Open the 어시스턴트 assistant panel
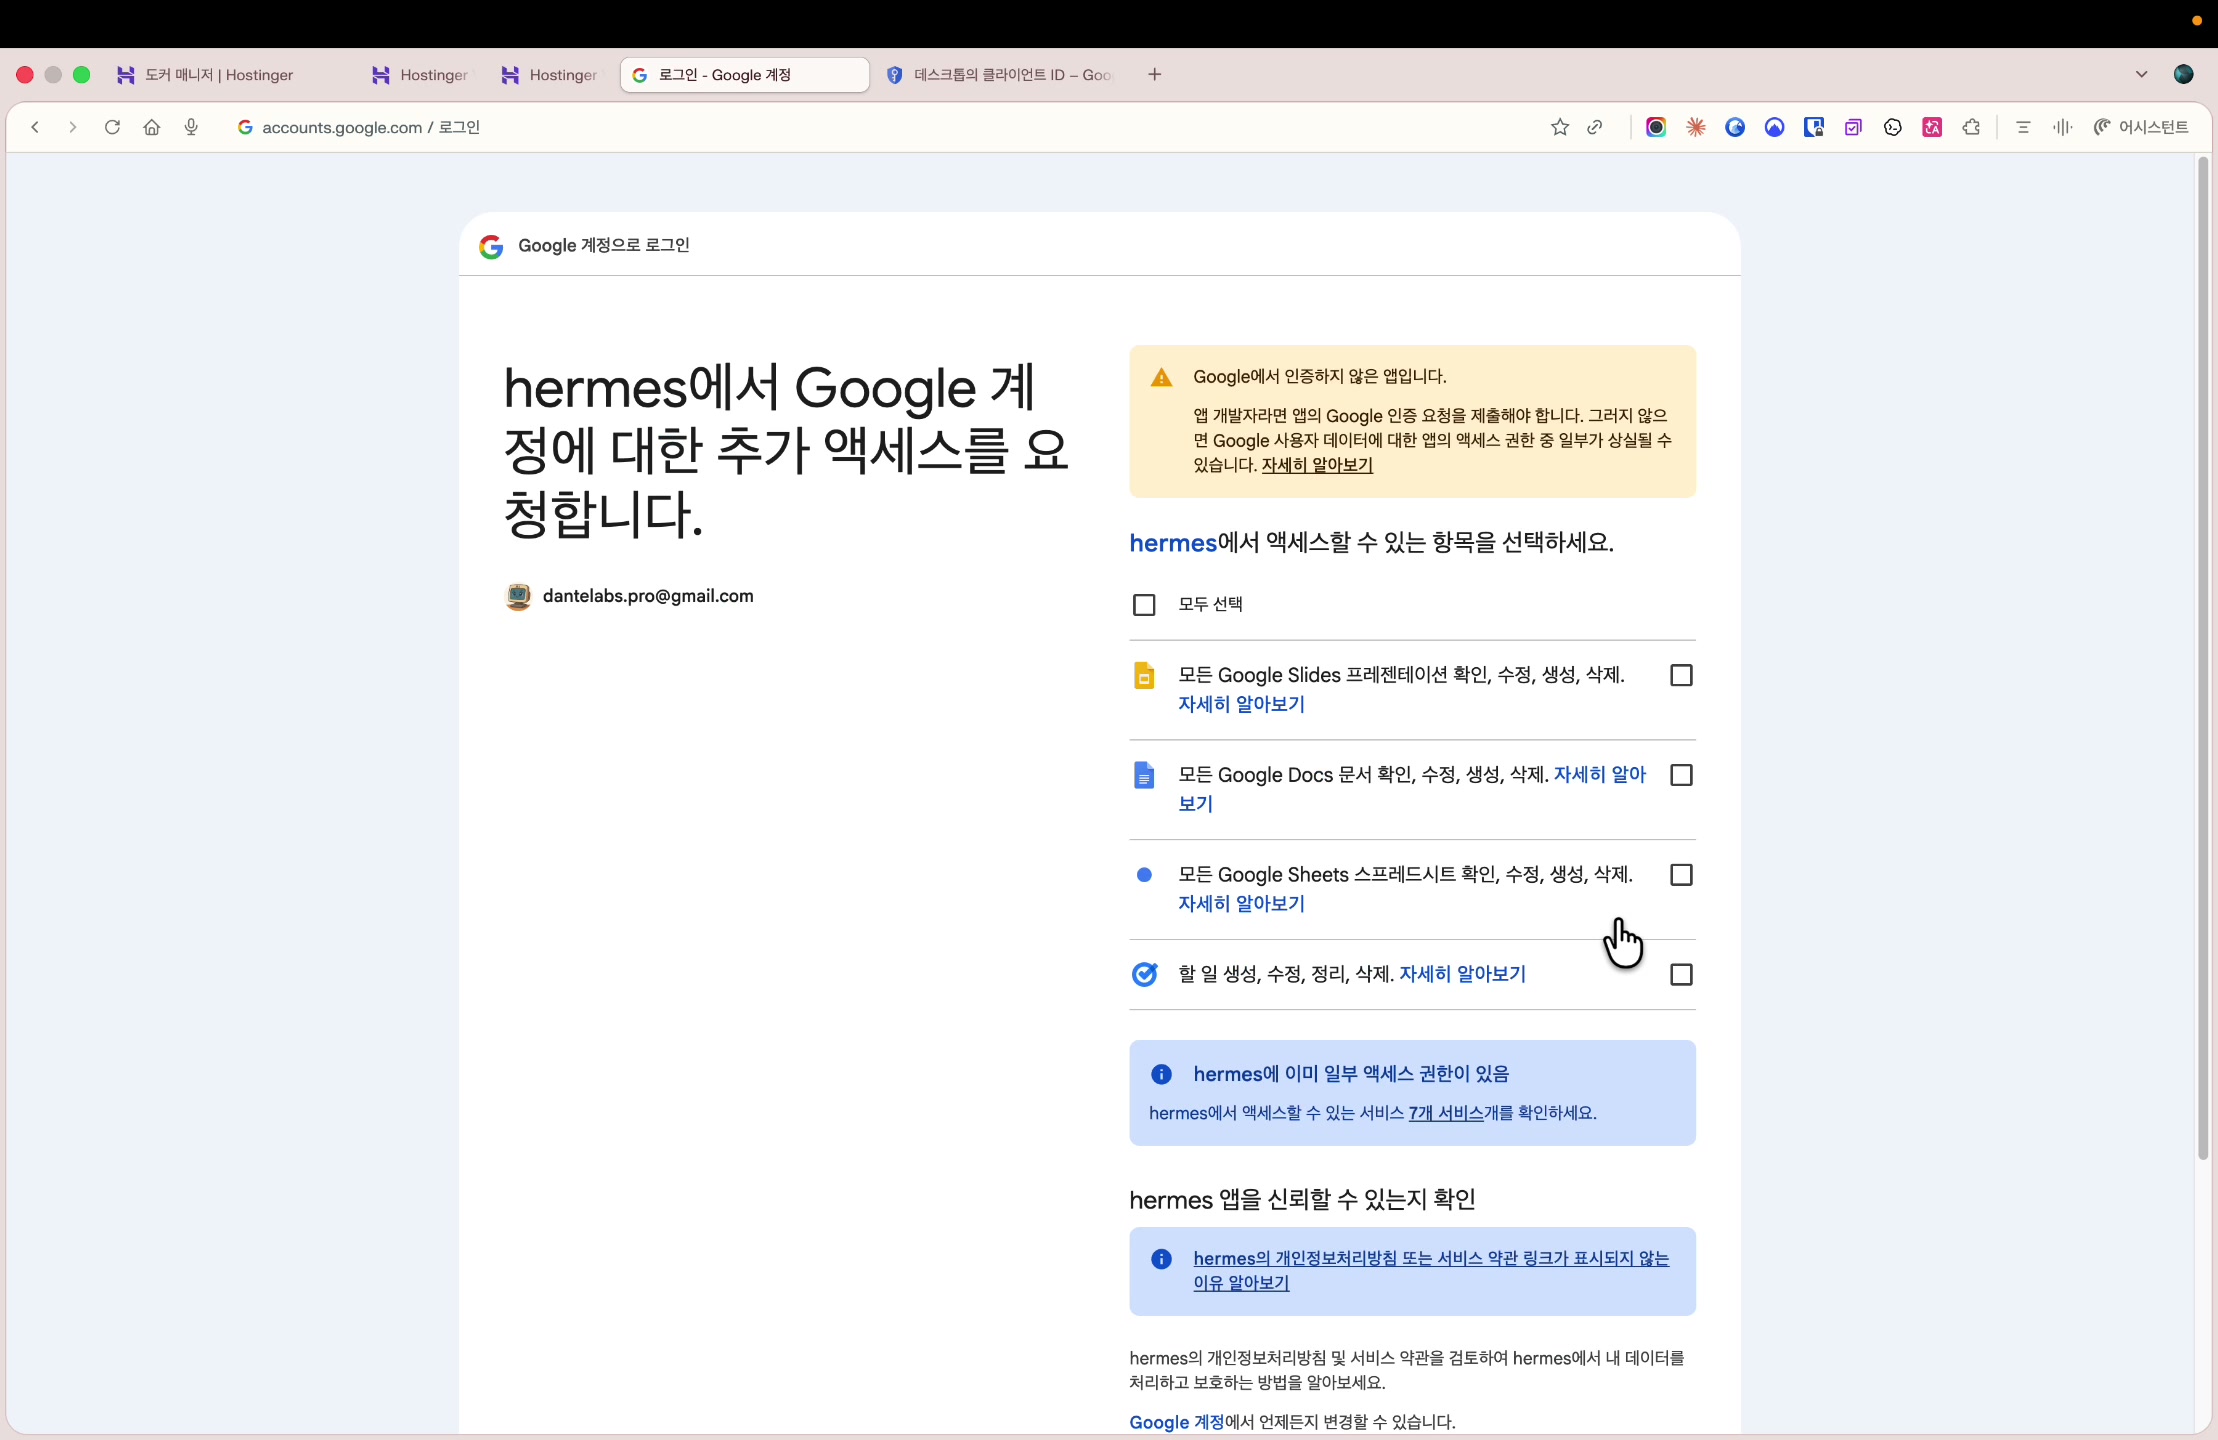The height and width of the screenshot is (1440, 2218). [x=2141, y=127]
